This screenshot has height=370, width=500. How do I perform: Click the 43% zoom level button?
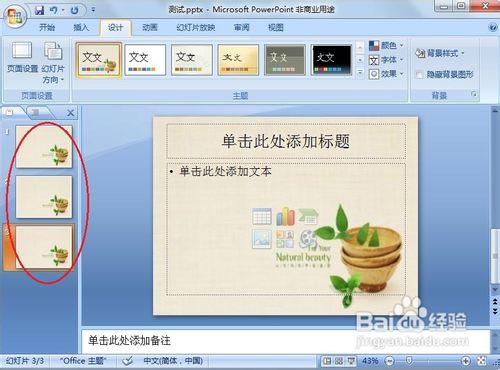click(x=370, y=361)
